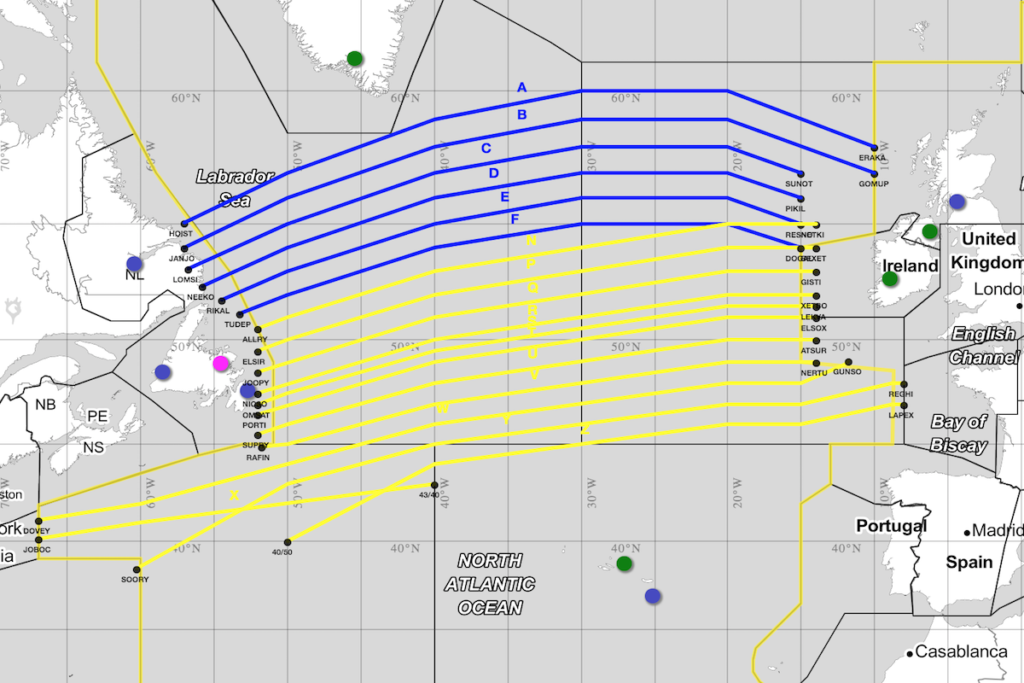Select the GOMUP waypoint dot
This screenshot has width=1024, height=683.
click(875, 174)
